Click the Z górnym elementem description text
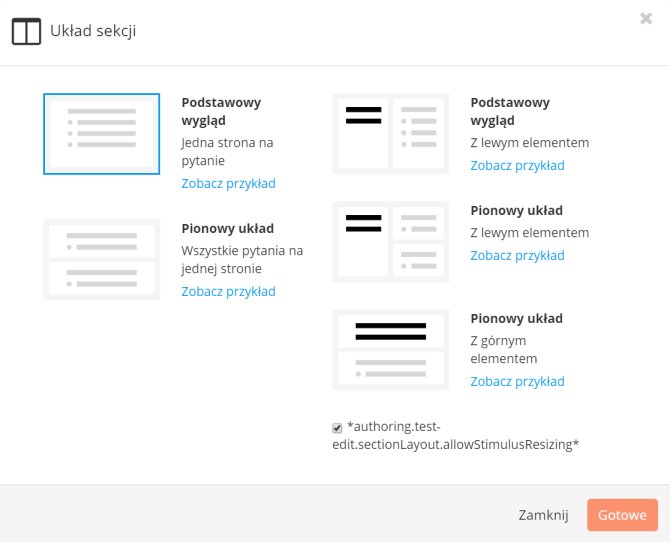670x542 pixels. click(x=503, y=350)
